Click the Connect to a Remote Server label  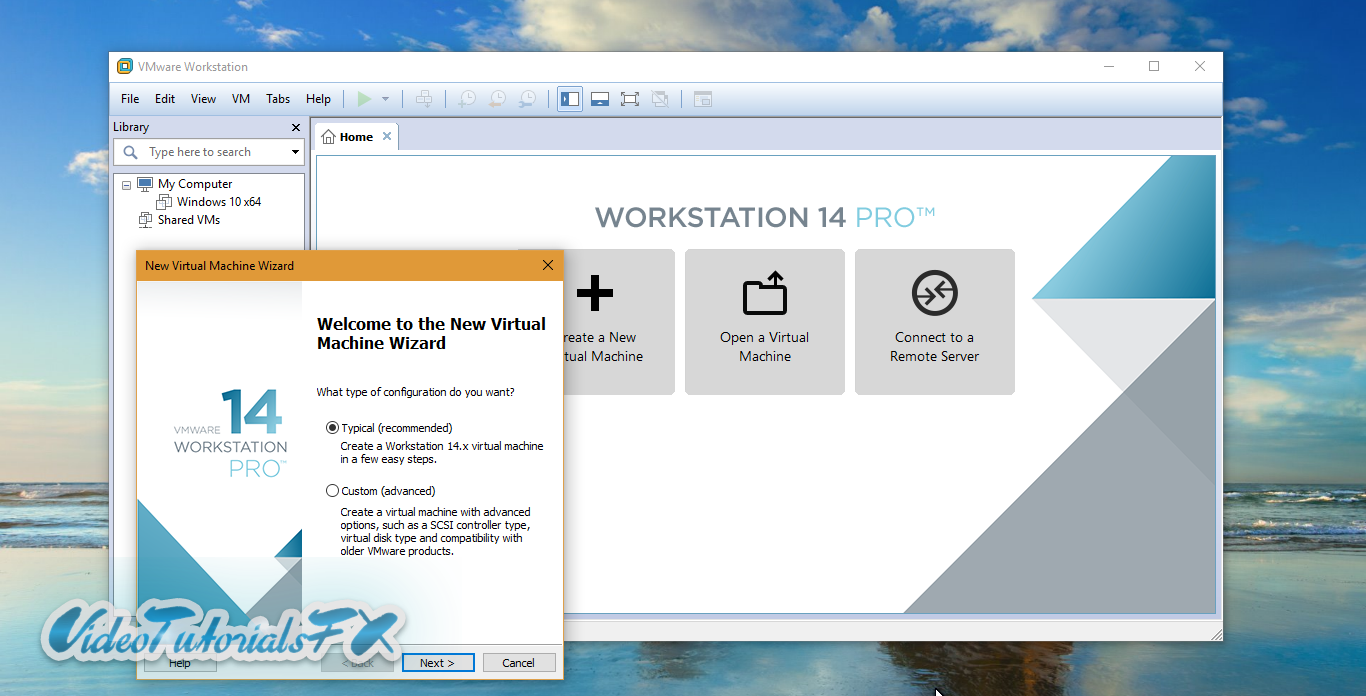(935, 347)
